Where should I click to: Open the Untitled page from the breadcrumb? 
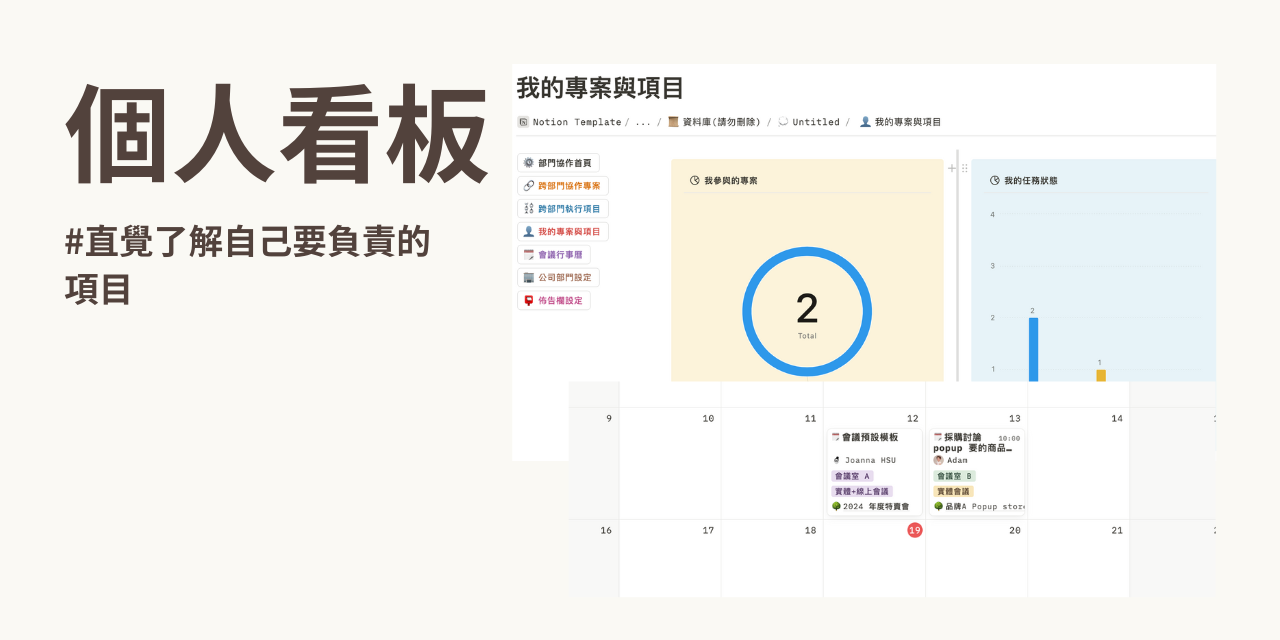(818, 121)
